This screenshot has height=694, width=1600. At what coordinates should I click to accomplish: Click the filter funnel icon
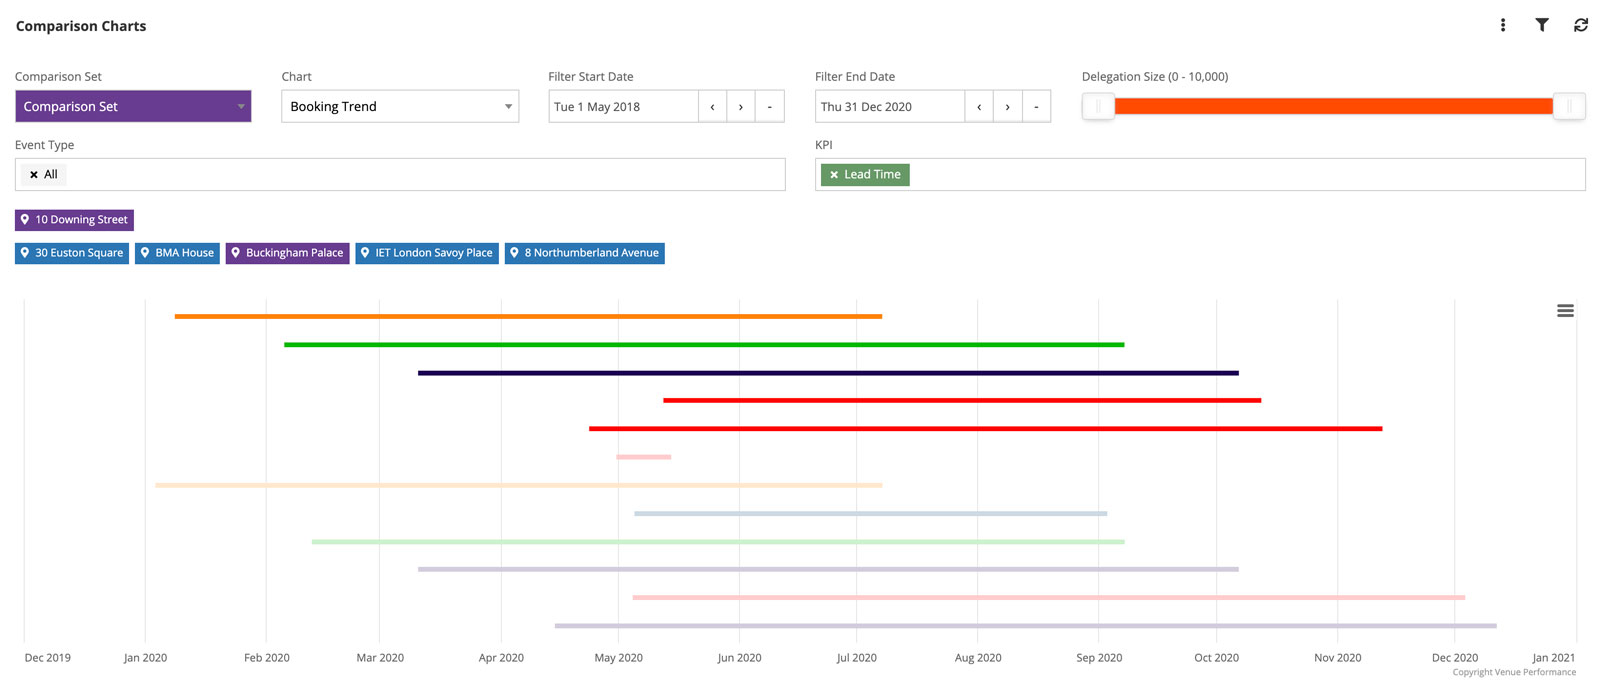pos(1542,25)
